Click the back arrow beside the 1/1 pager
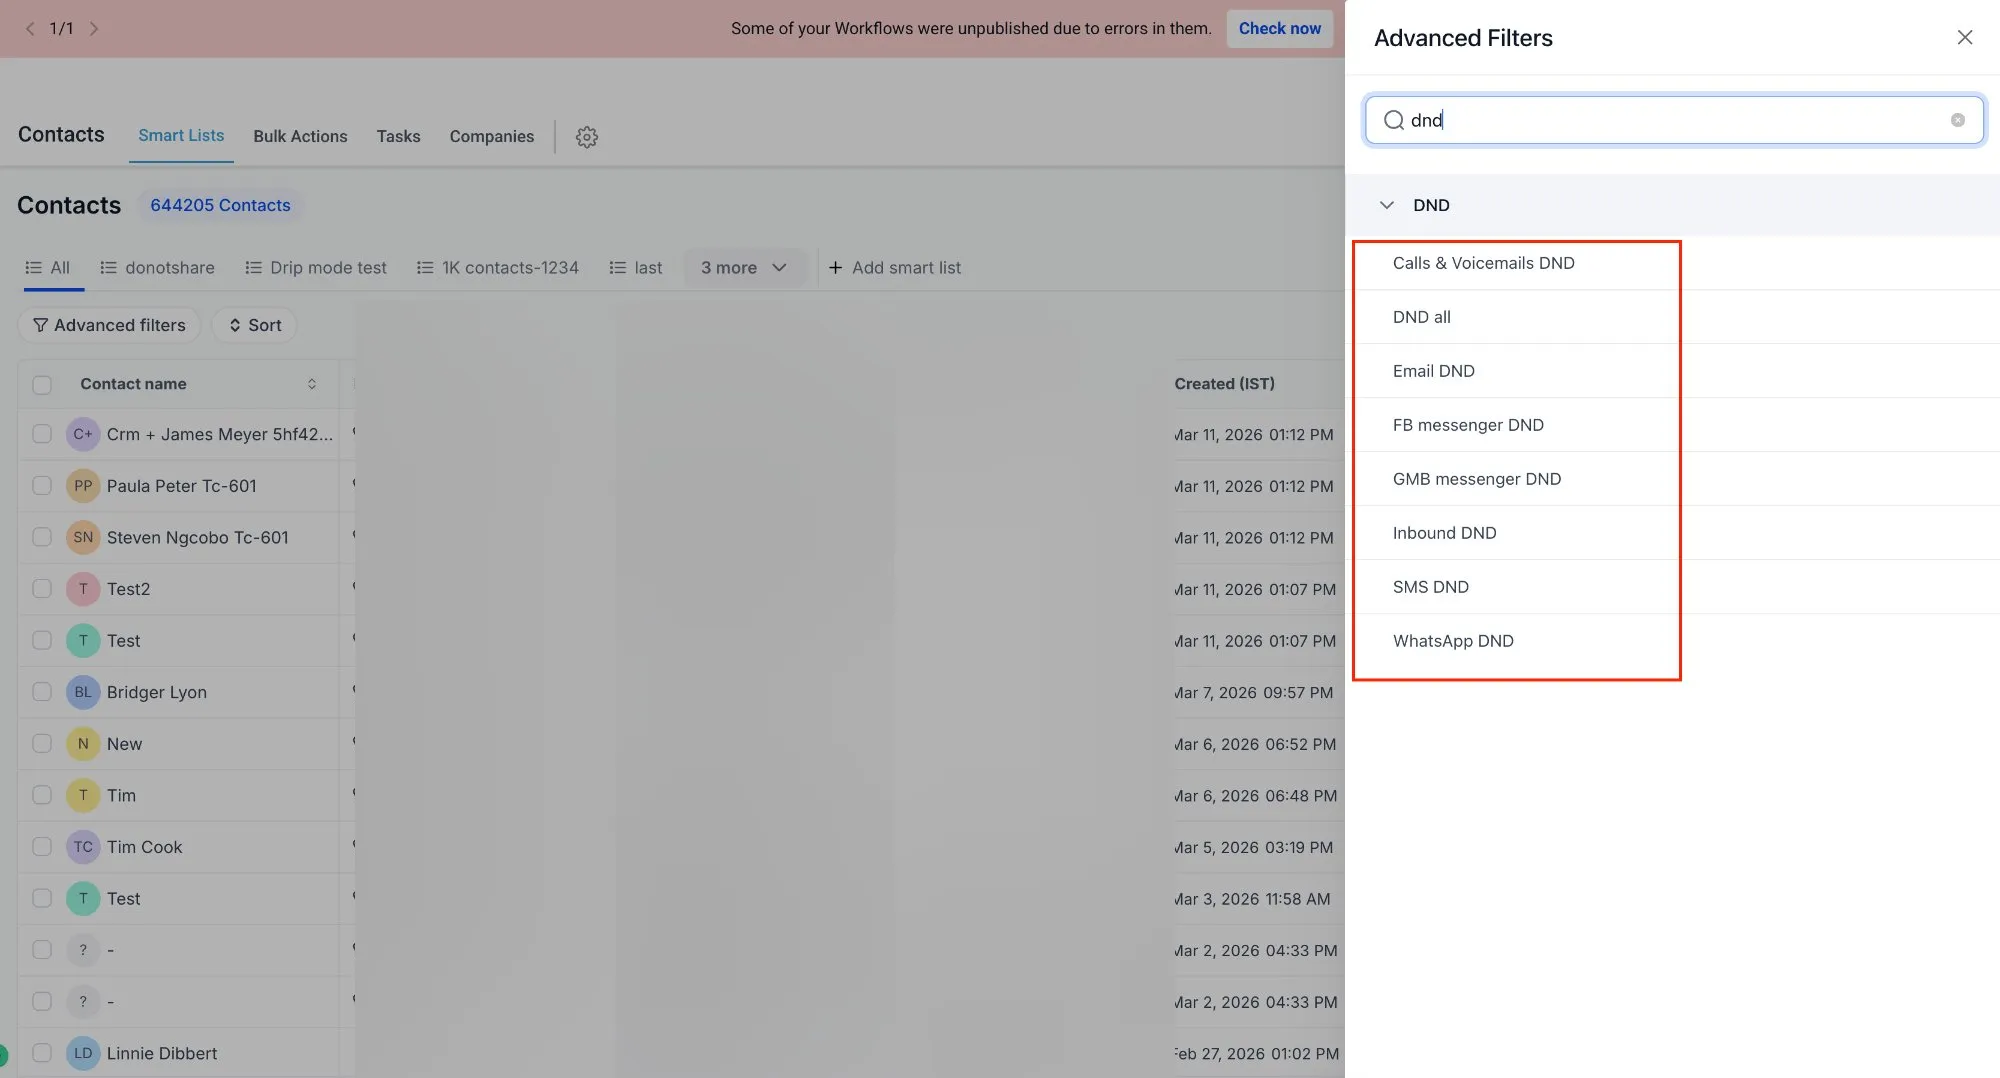Viewport: 2000px width, 1078px height. pos(29,28)
